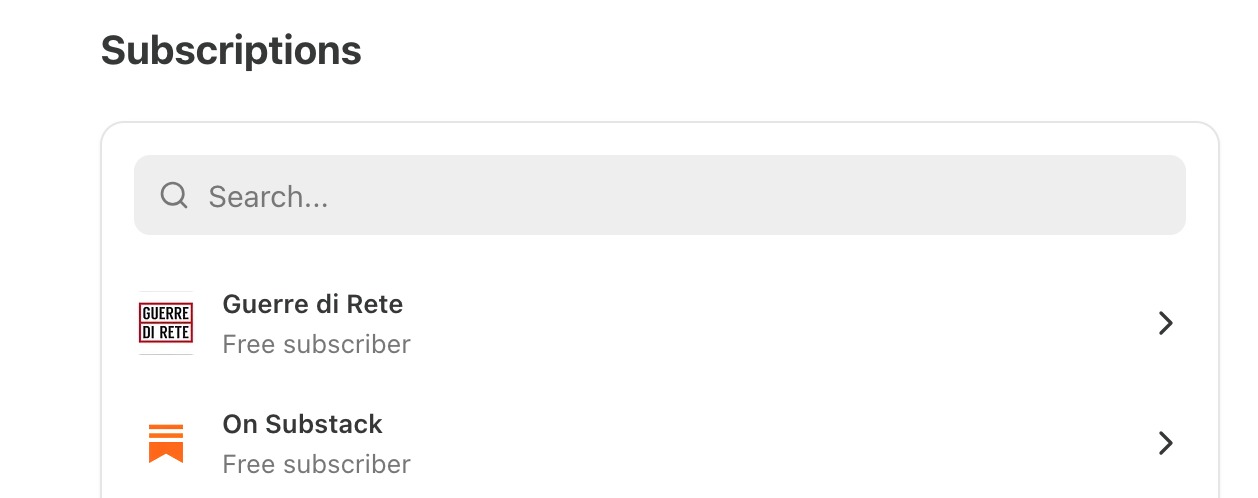
Task: Focus the subscriptions Search field
Action: point(660,195)
